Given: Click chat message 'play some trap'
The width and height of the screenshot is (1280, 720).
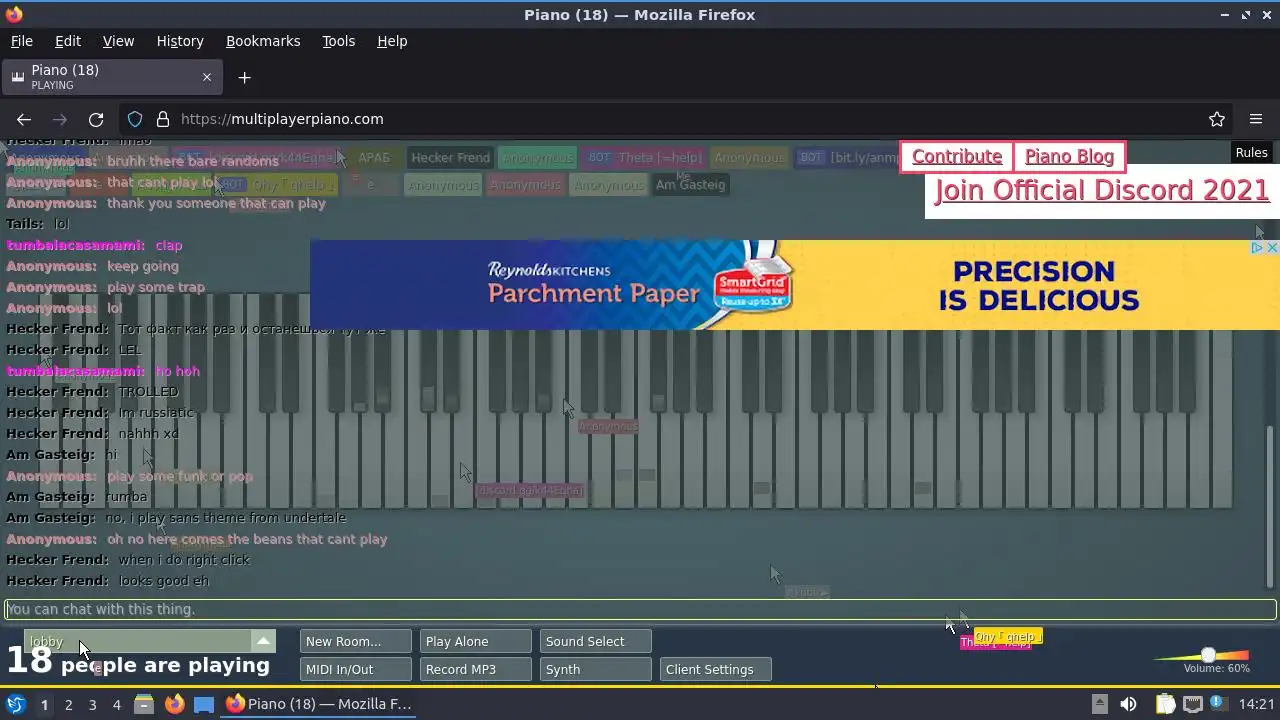Looking at the screenshot, I should pyautogui.click(x=156, y=287).
